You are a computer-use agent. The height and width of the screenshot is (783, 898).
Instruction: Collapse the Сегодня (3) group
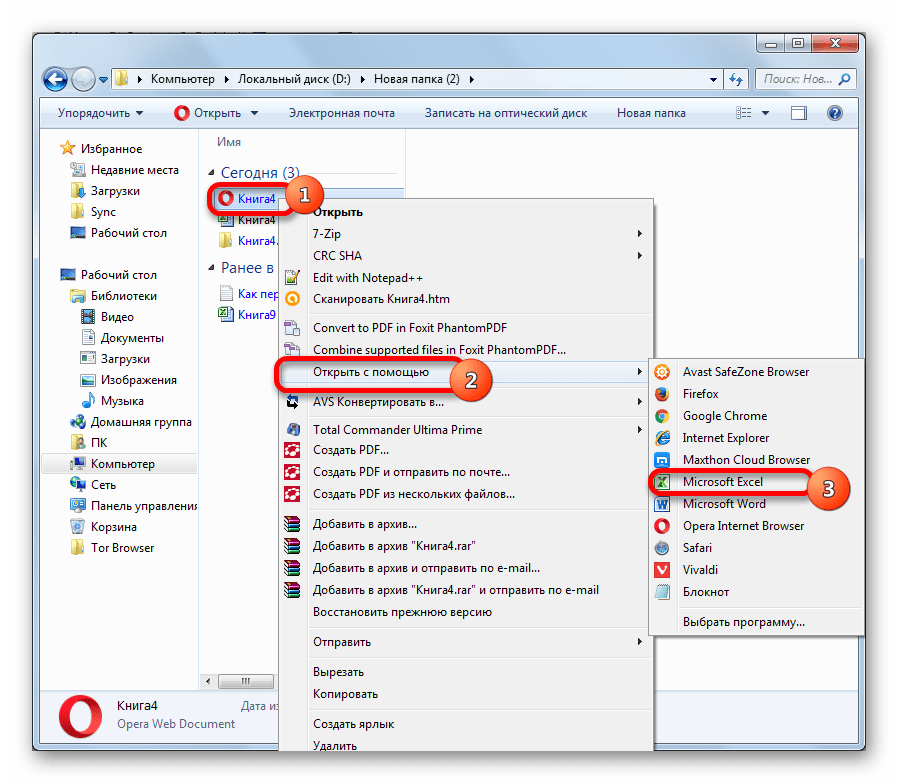pos(211,172)
